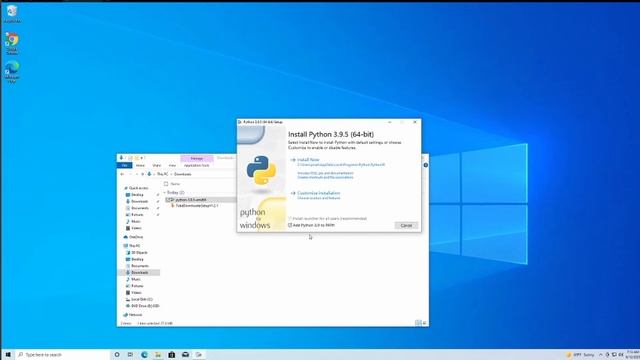The width and height of the screenshot is (640, 360).
Task: Open Music under Quick access
Action: tap(136, 221)
